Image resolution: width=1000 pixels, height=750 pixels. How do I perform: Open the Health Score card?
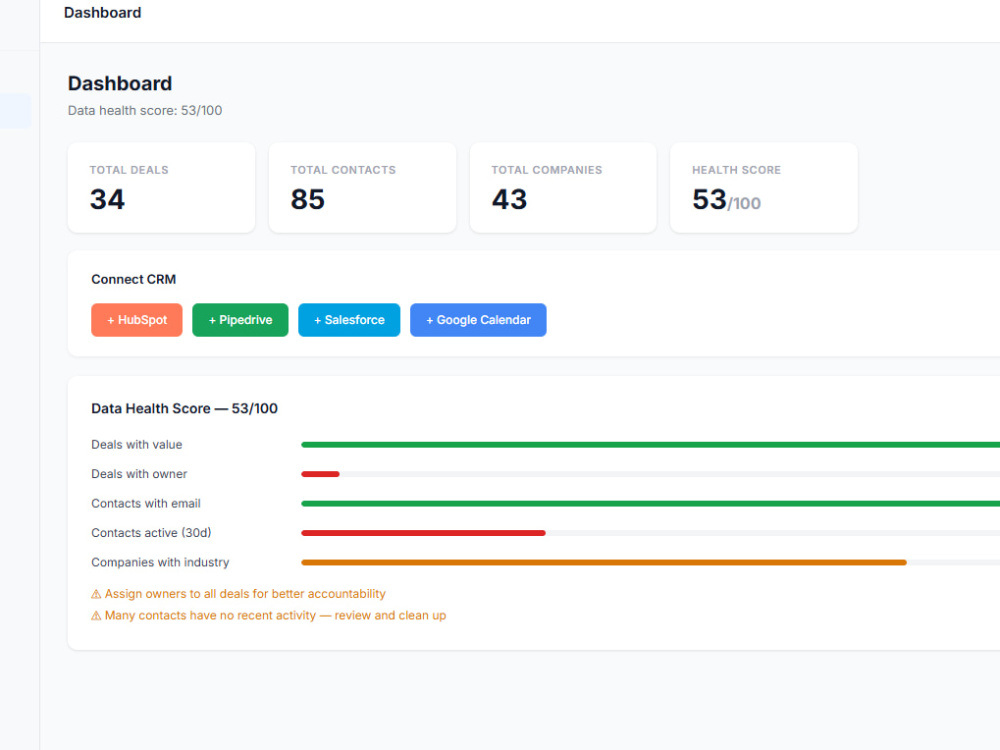[763, 188]
